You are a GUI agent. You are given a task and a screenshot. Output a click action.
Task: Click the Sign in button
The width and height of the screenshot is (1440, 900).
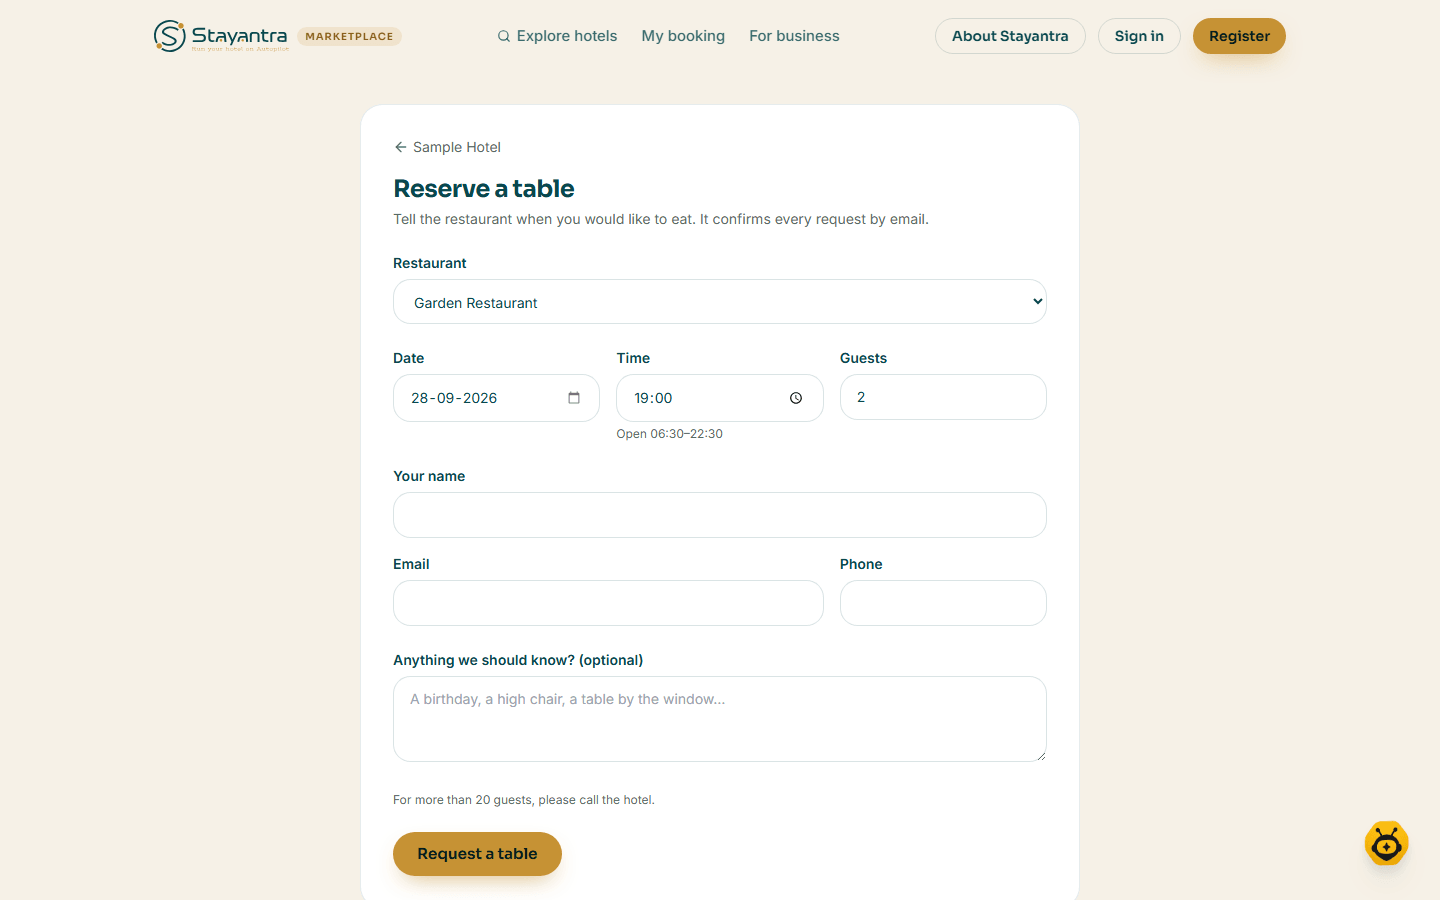pyautogui.click(x=1139, y=36)
